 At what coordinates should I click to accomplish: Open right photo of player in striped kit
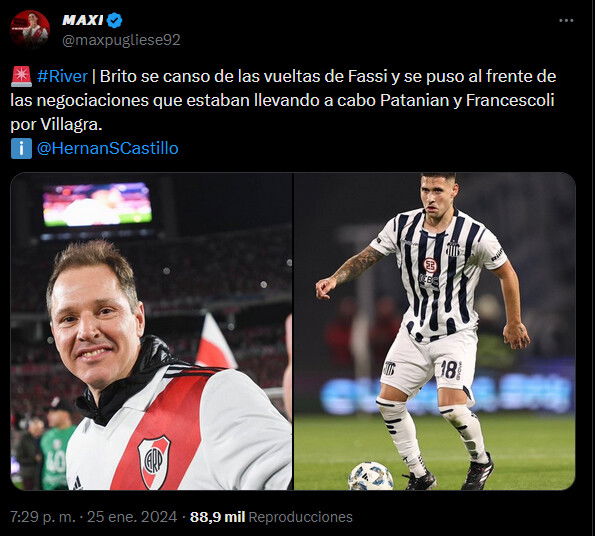point(435,331)
